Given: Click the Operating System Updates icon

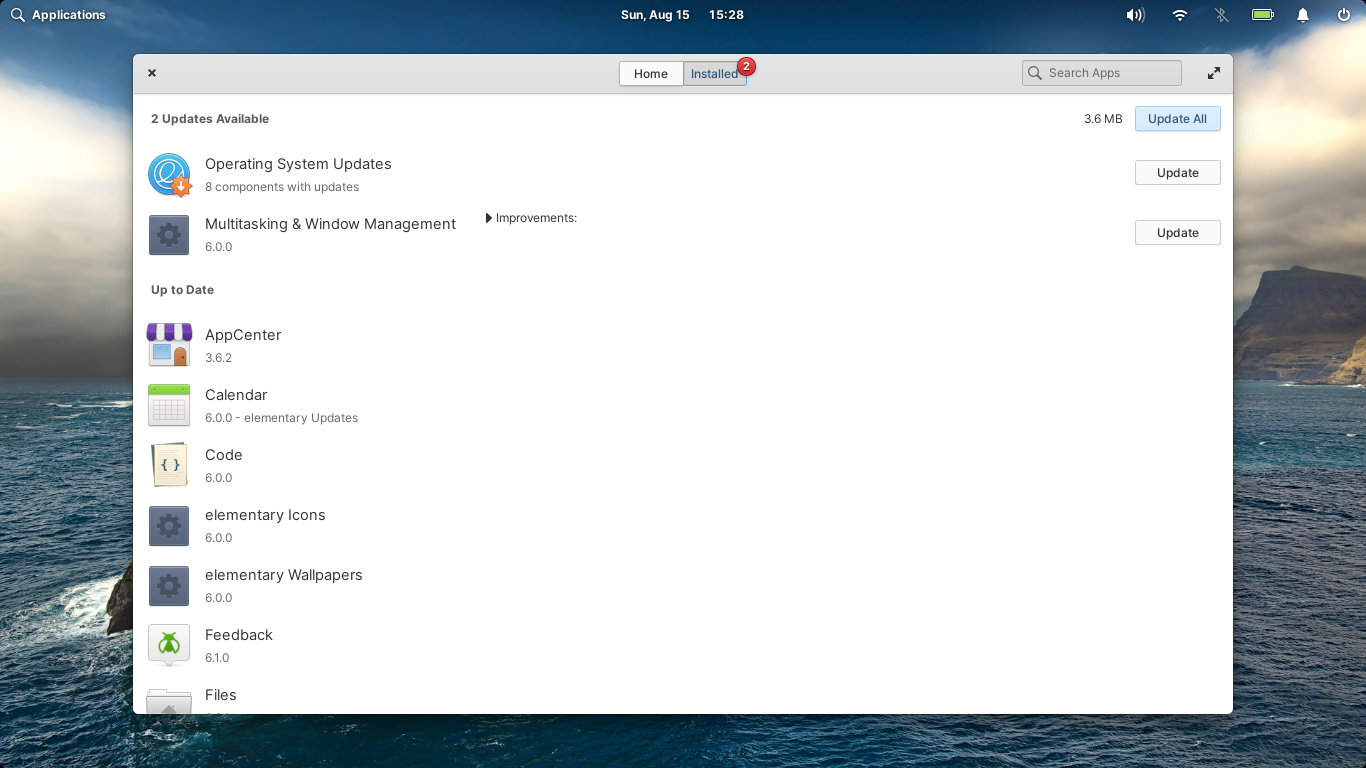Looking at the screenshot, I should pos(169,175).
